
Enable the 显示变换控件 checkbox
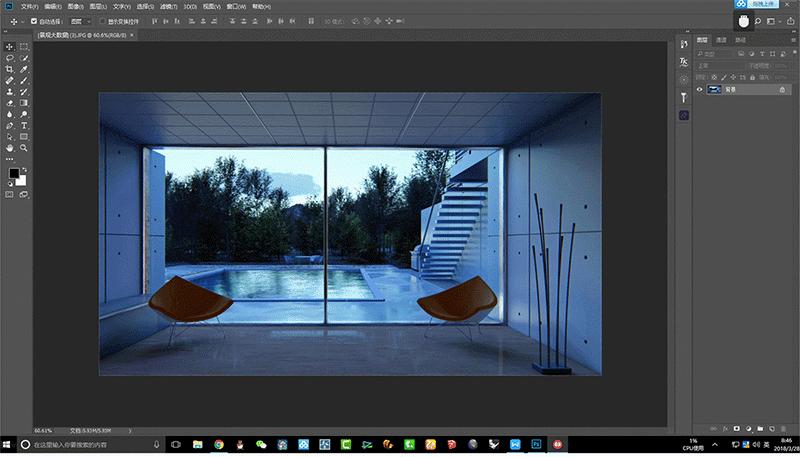click(101, 20)
